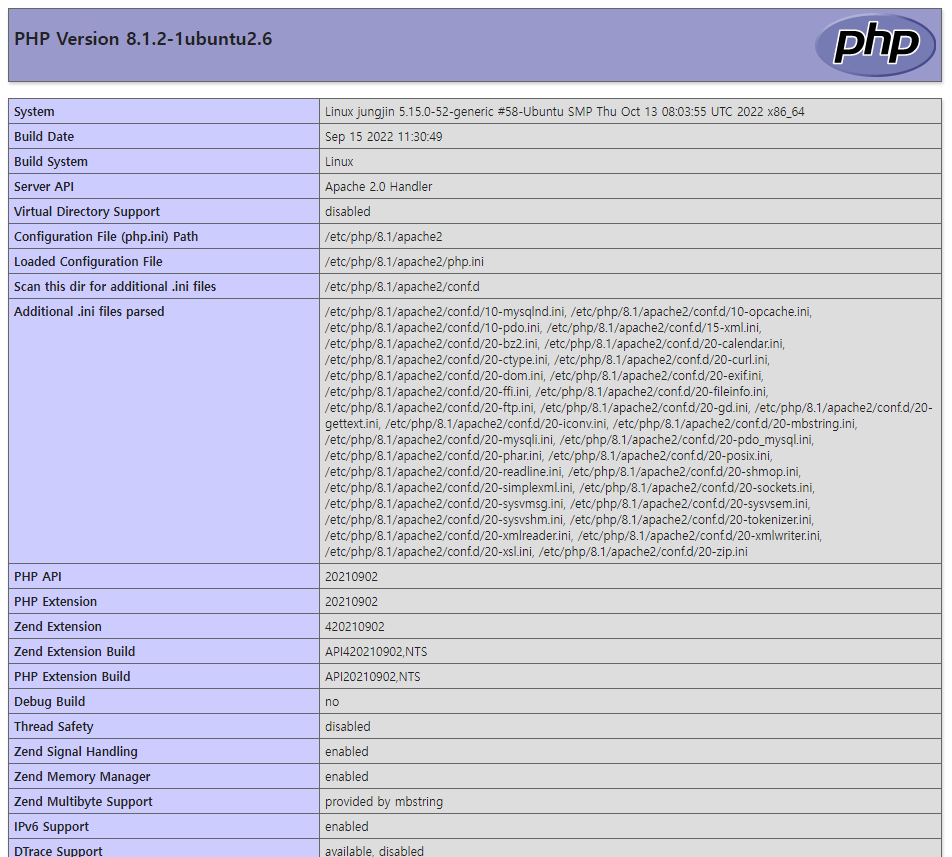This screenshot has height=857, width=952.
Task: Click the Zend Extension Build label
Action: tap(75, 651)
